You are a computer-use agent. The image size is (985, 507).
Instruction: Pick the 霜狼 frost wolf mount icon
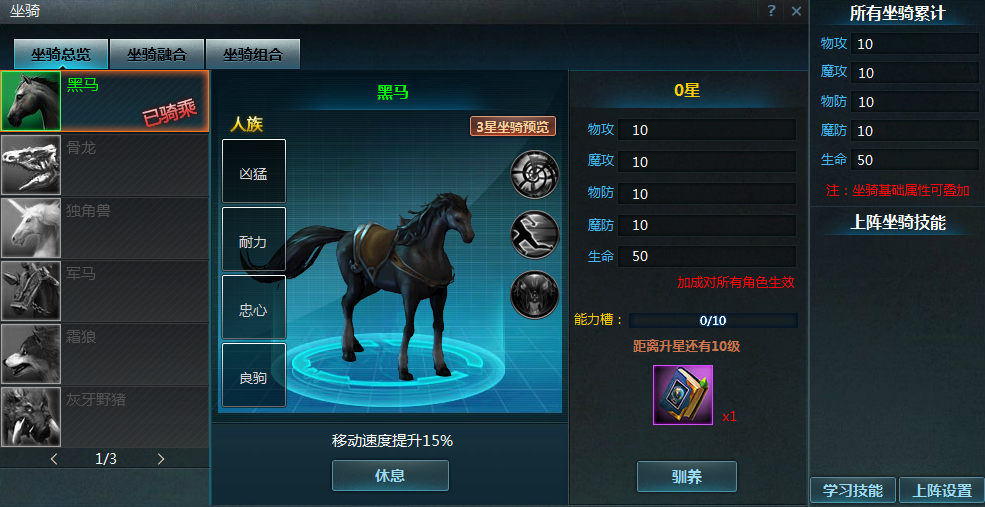pyautogui.click(x=31, y=354)
